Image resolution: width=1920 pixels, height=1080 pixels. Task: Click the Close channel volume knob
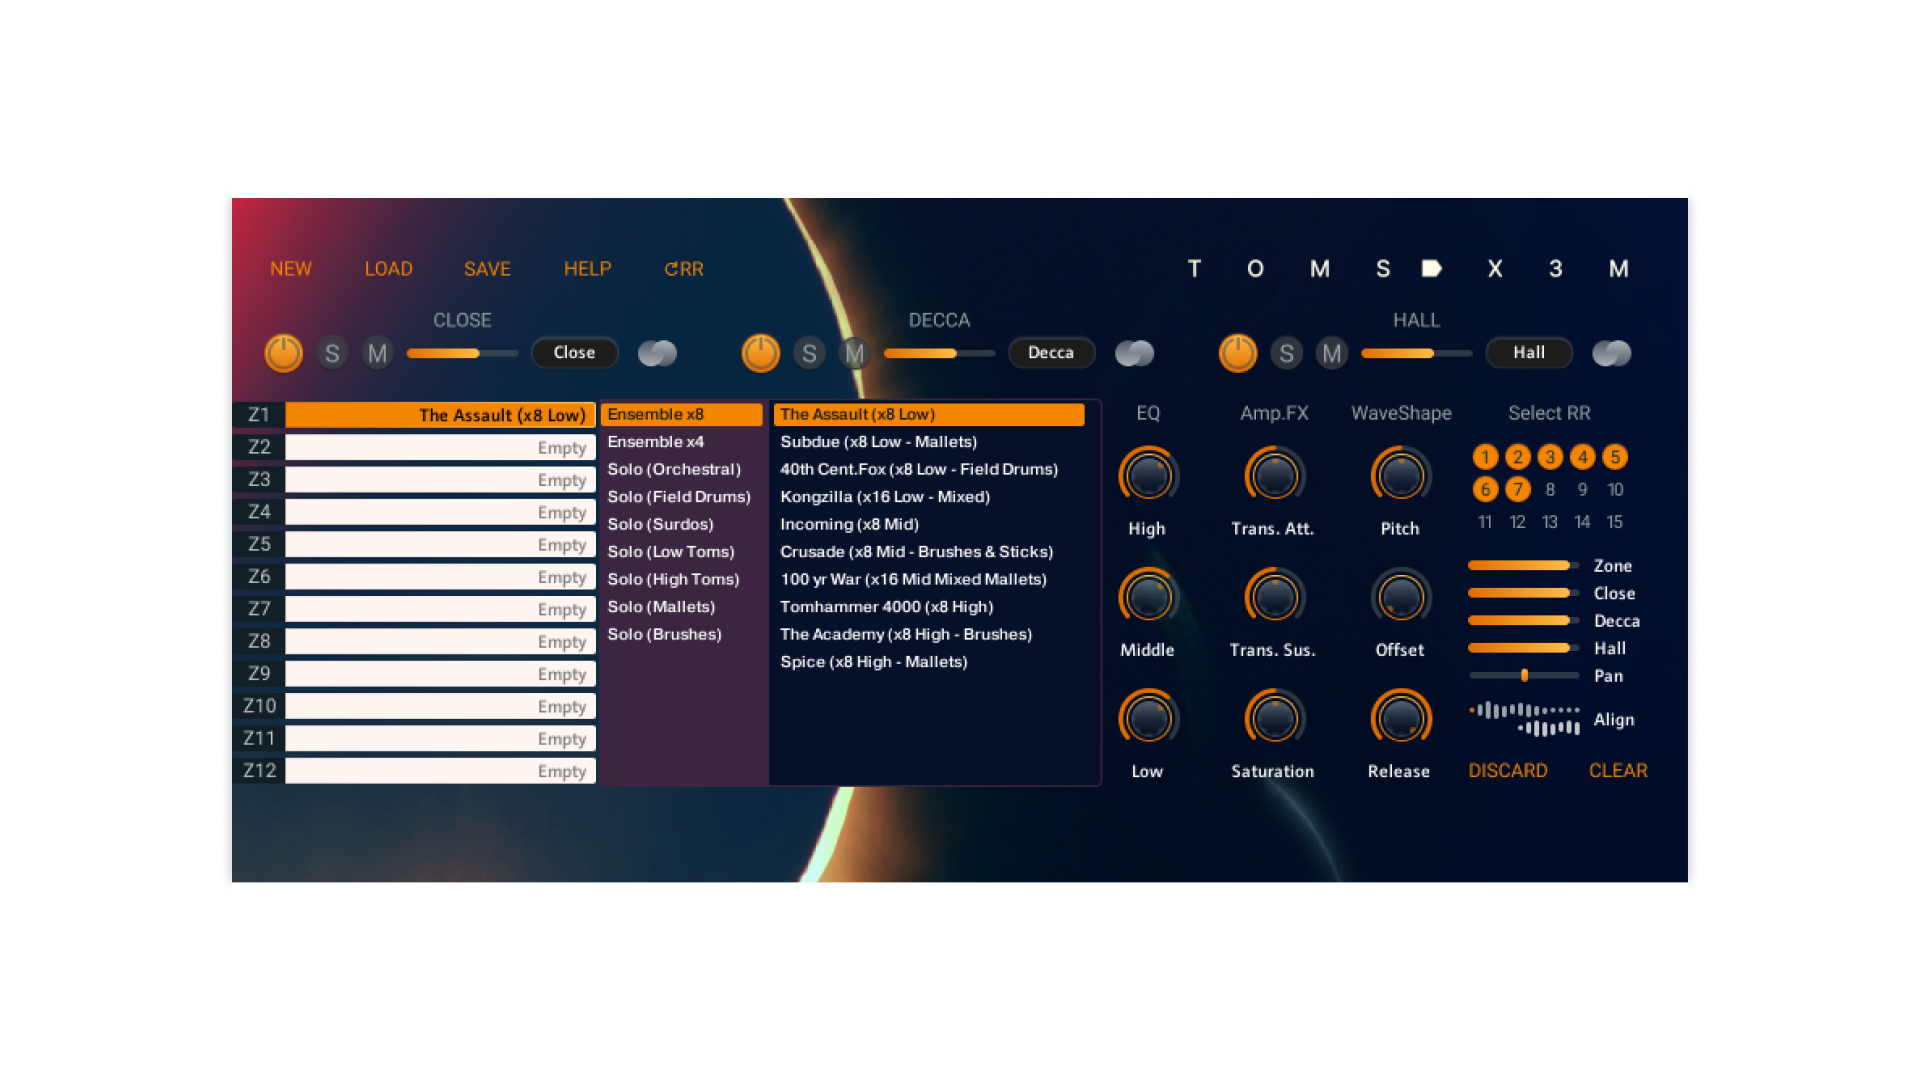click(x=283, y=352)
